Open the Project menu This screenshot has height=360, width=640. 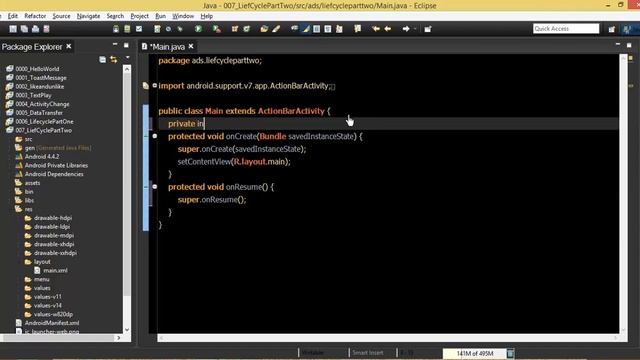[140, 16]
